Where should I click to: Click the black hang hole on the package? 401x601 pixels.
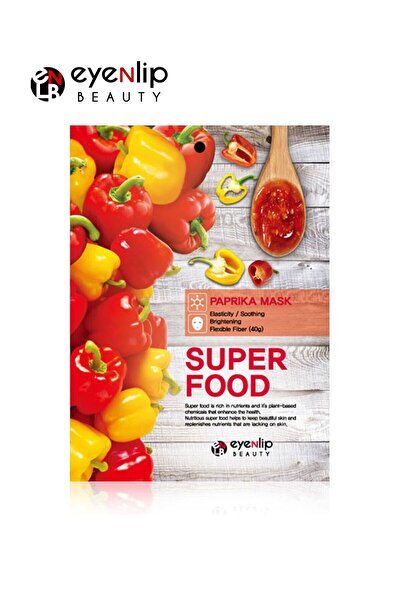[x=199, y=146]
